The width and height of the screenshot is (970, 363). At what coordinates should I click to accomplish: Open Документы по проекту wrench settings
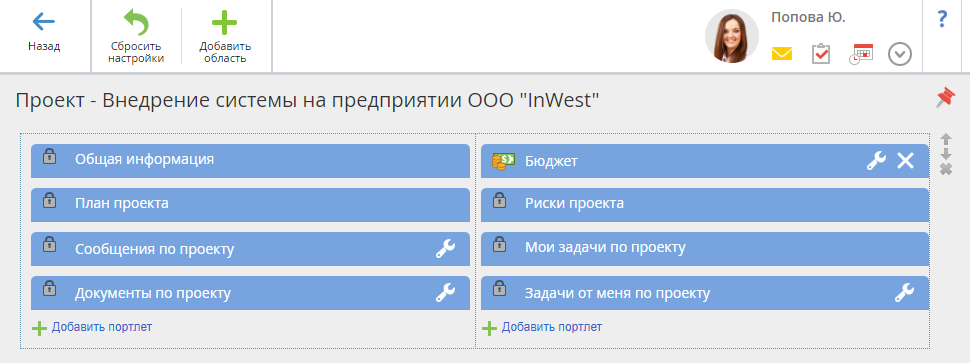tap(445, 293)
